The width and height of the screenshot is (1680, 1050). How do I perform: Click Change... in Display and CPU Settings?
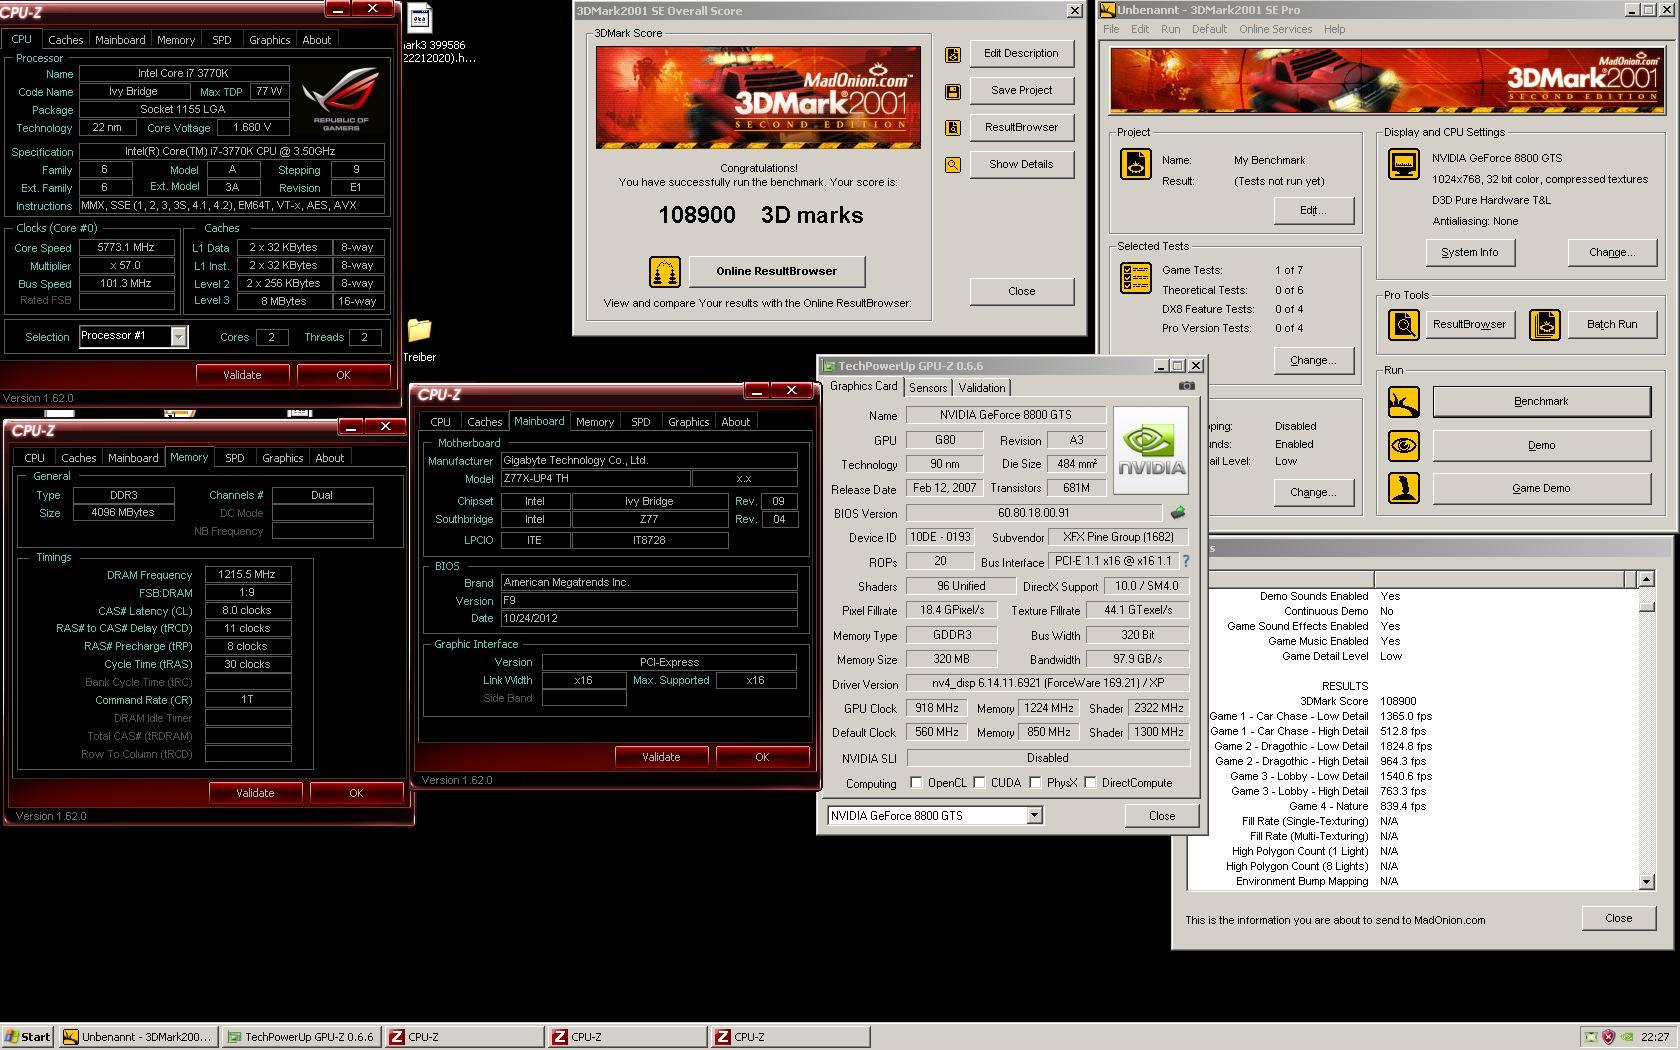[x=1612, y=253]
